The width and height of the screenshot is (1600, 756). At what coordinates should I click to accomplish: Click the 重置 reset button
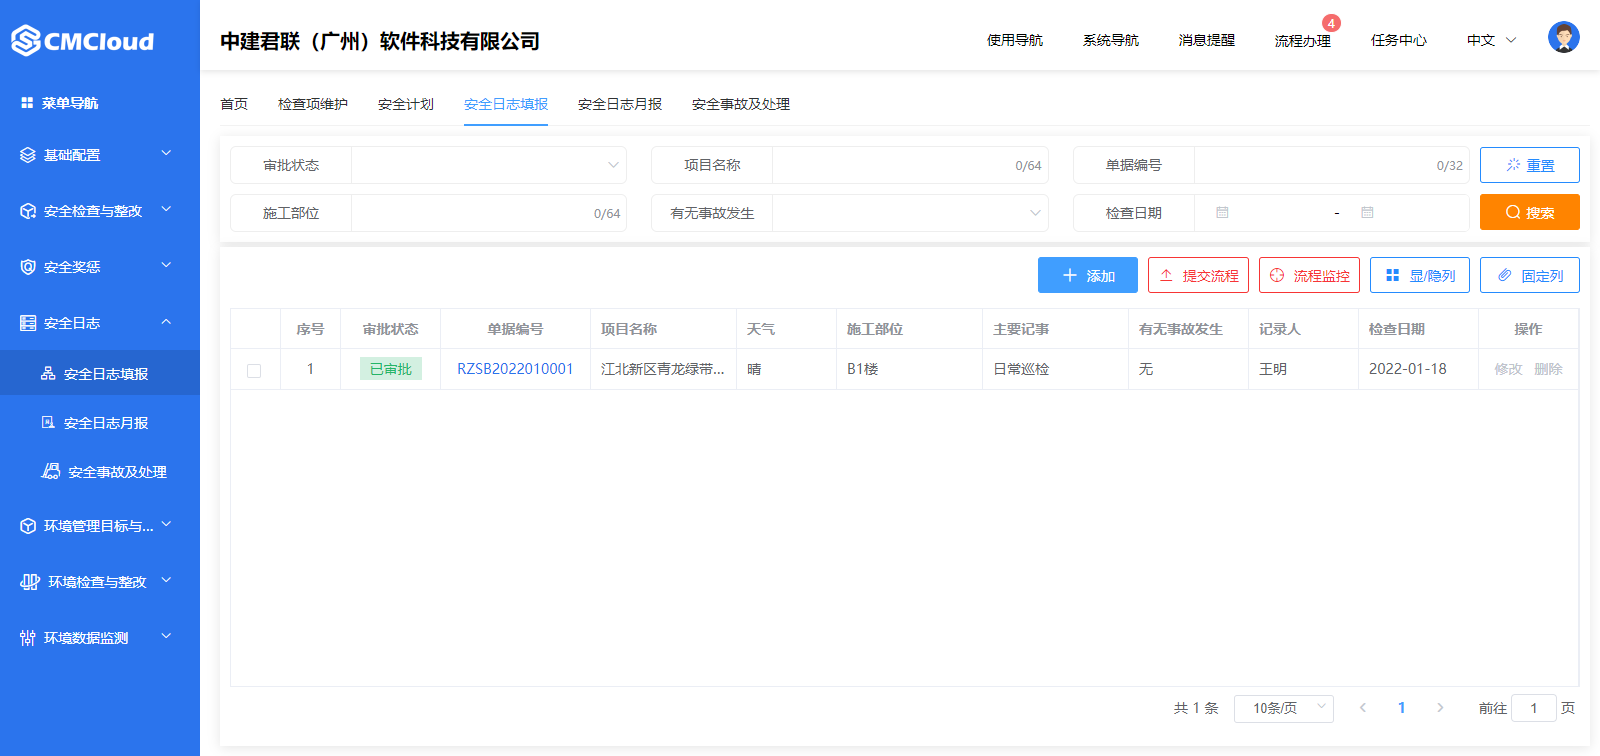point(1530,165)
